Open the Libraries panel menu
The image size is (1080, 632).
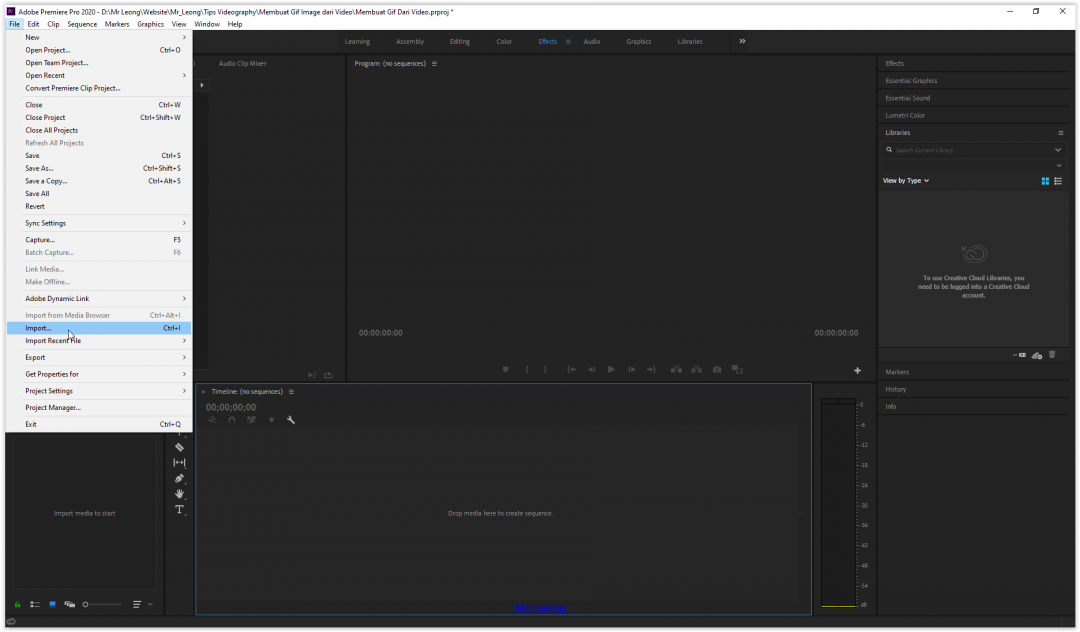pyautogui.click(x=1060, y=132)
